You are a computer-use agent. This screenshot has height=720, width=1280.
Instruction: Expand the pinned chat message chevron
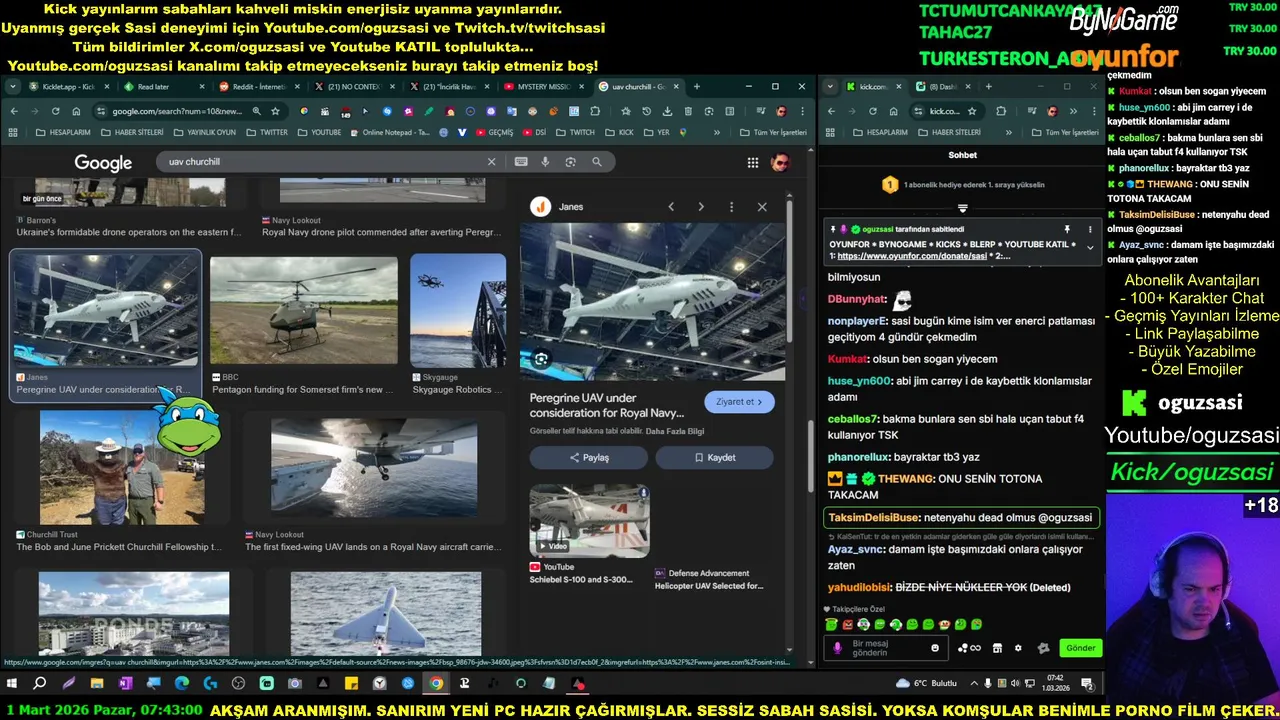pos(1090,247)
